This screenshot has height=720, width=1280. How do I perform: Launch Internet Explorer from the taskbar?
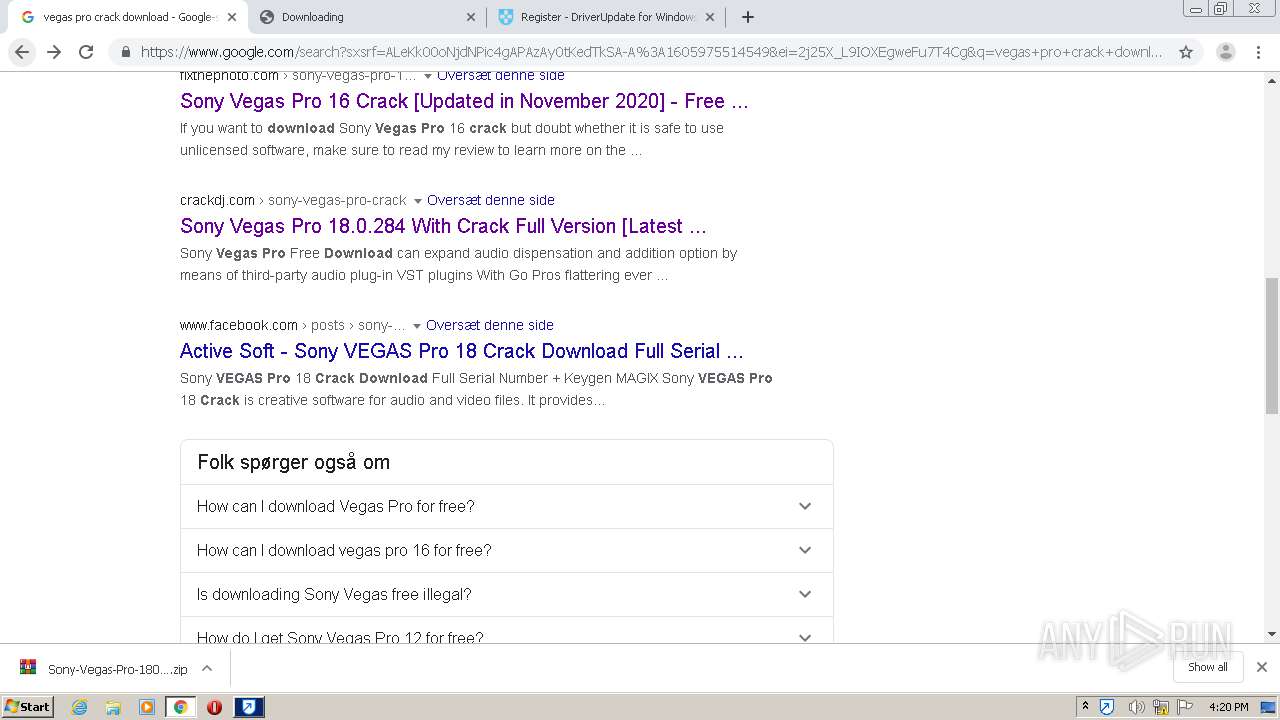click(x=79, y=707)
